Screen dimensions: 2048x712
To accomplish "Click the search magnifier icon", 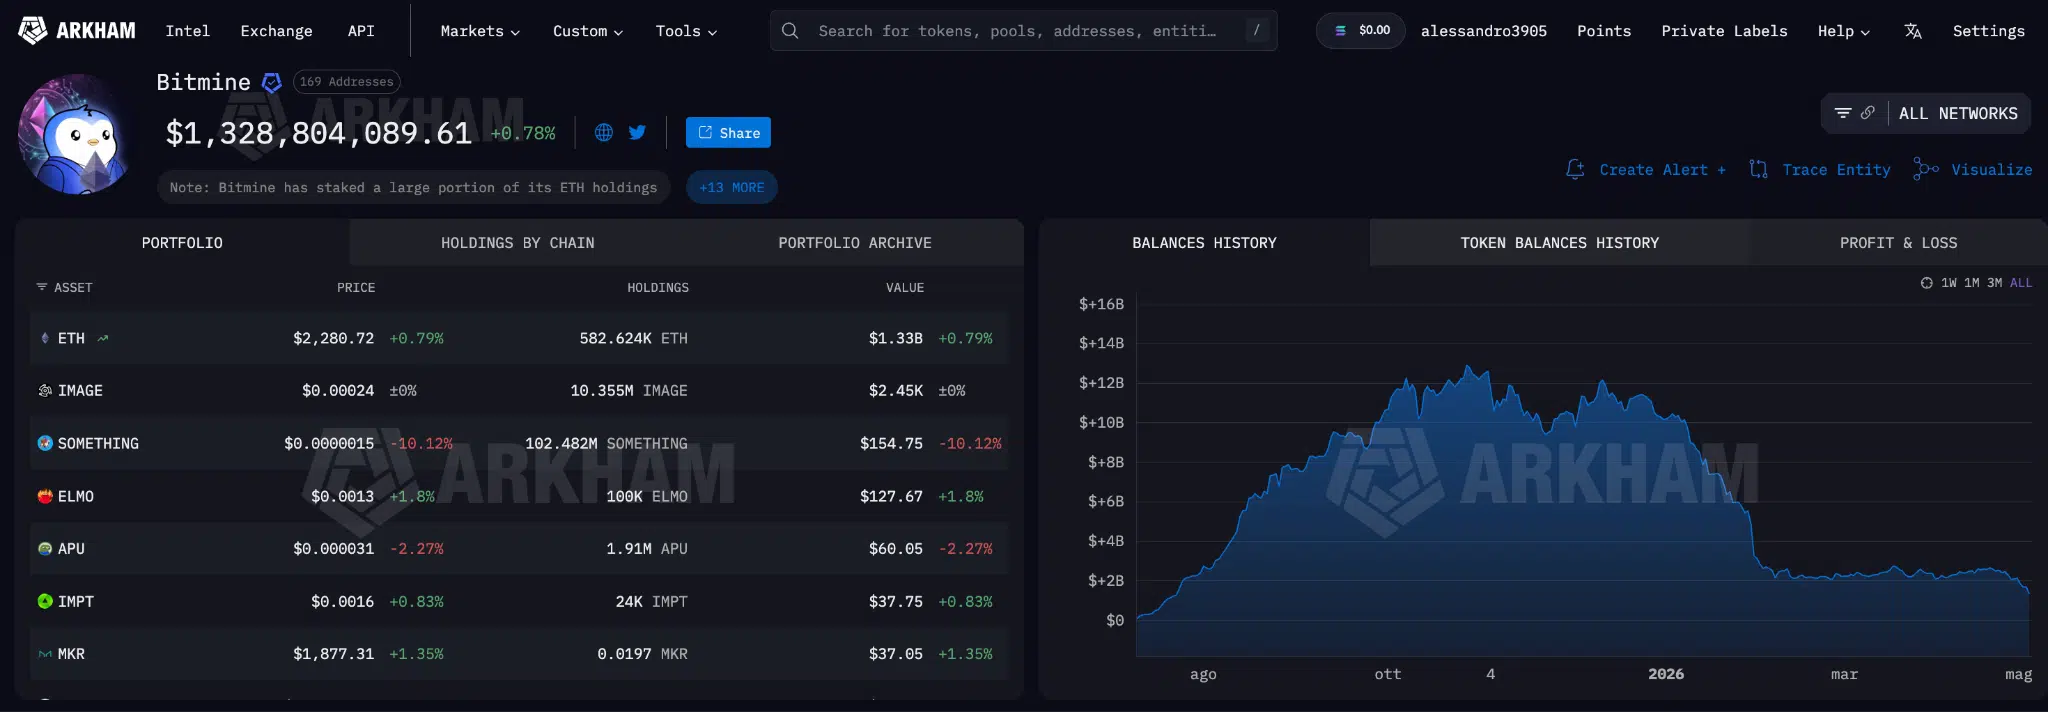I will pos(790,31).
